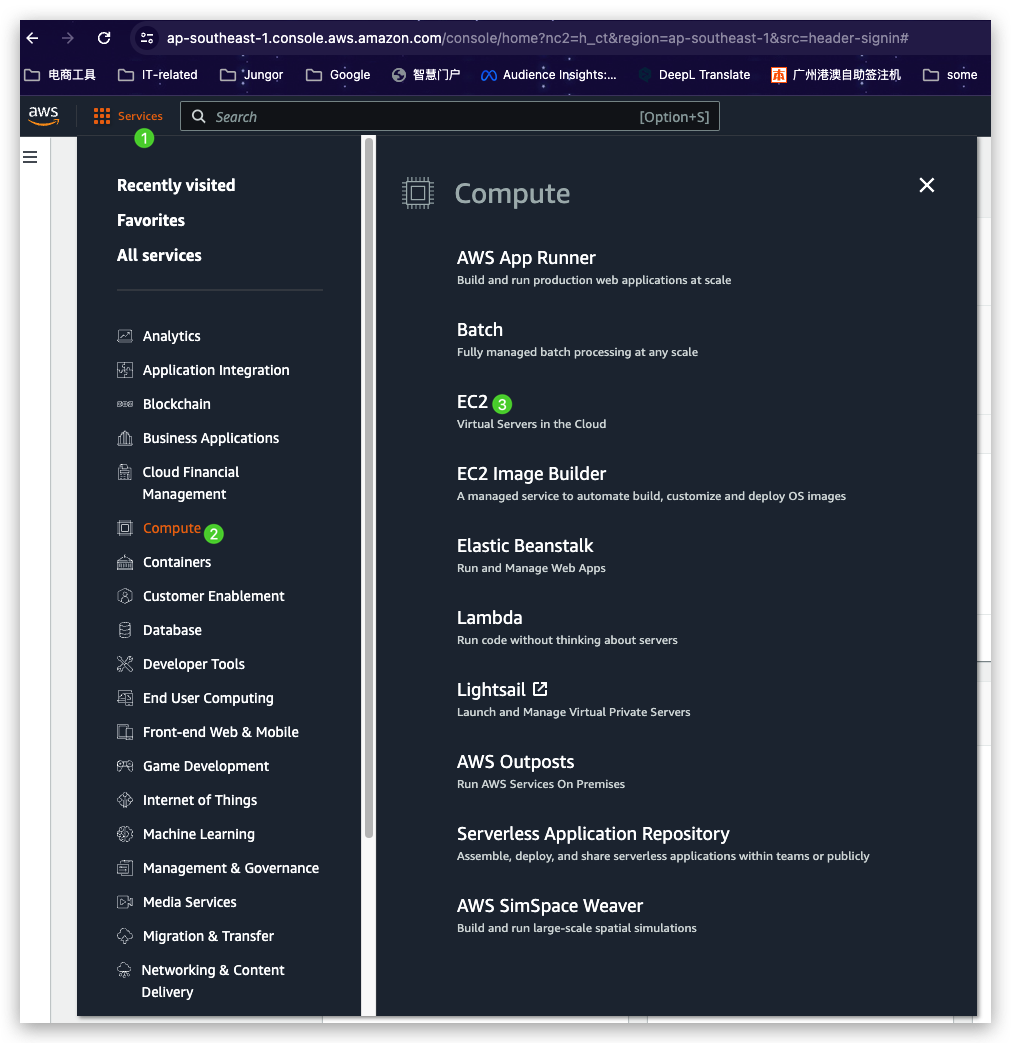
Task: Open EC2 virtual servers service
Action: click(x=472, y=402)
